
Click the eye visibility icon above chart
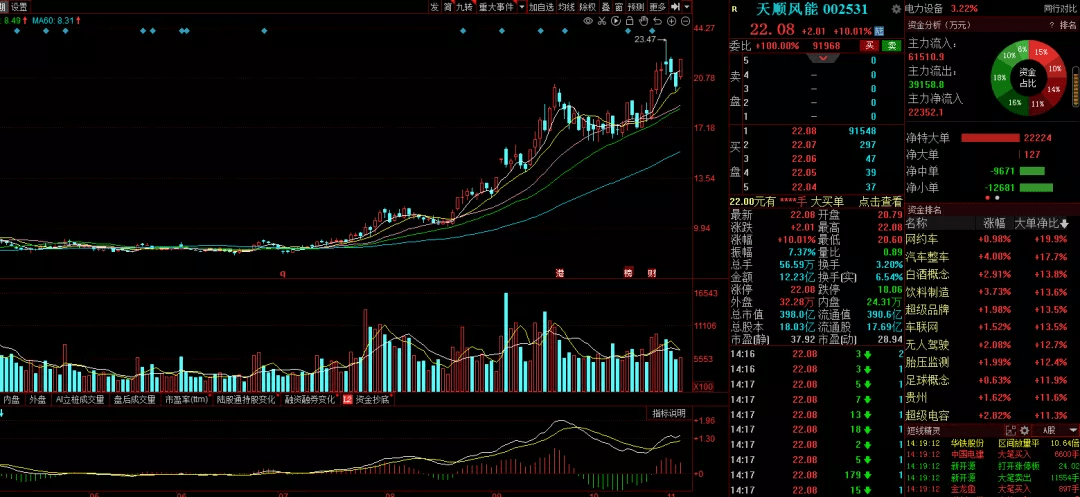pyautogui.click(x=588, y=21)
